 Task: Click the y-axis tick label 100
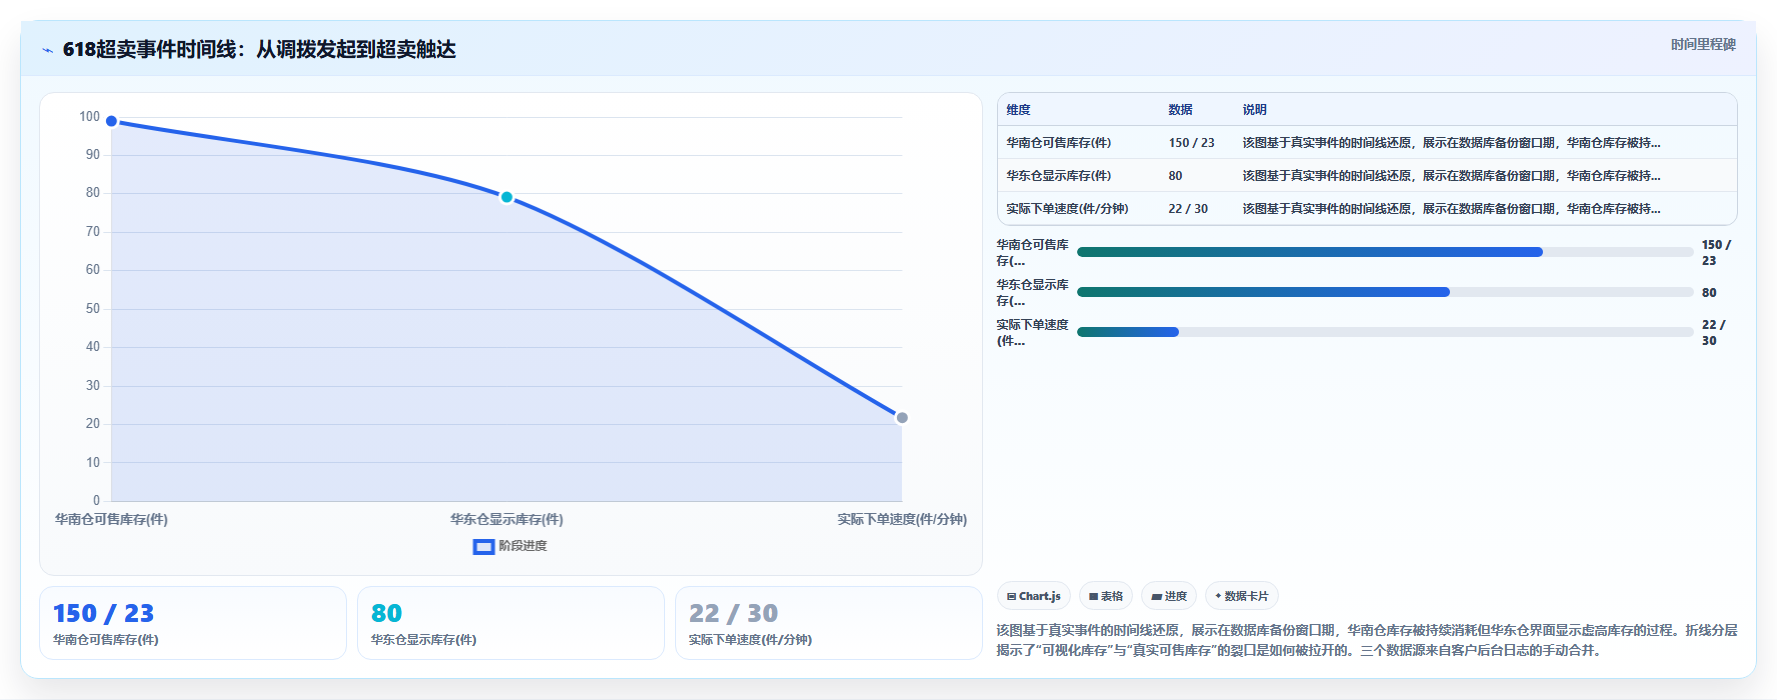coord(90,117)
